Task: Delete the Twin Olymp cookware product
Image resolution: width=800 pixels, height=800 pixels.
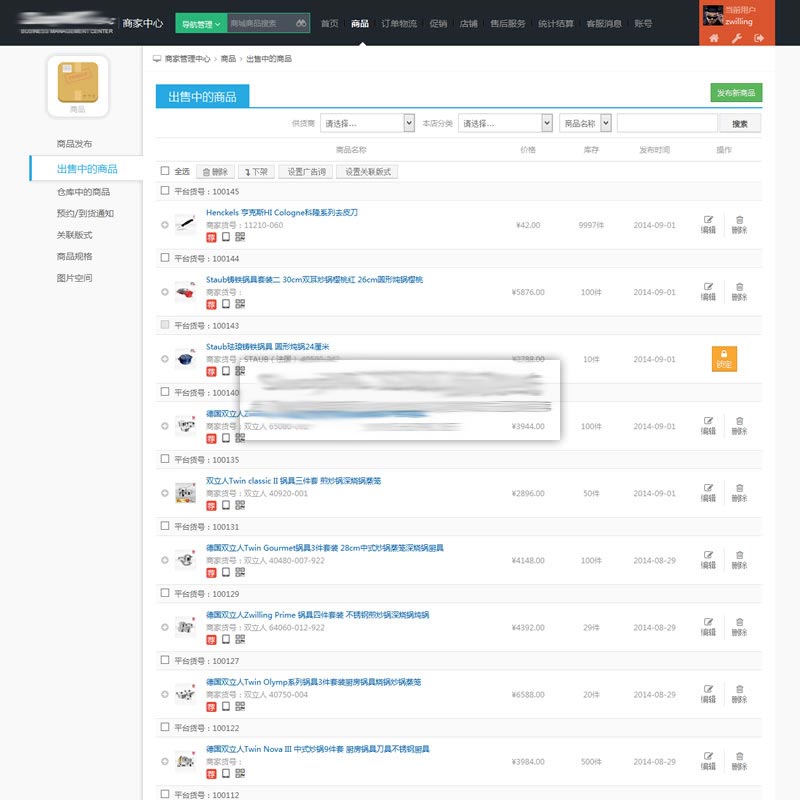Action: pos(739,694)
